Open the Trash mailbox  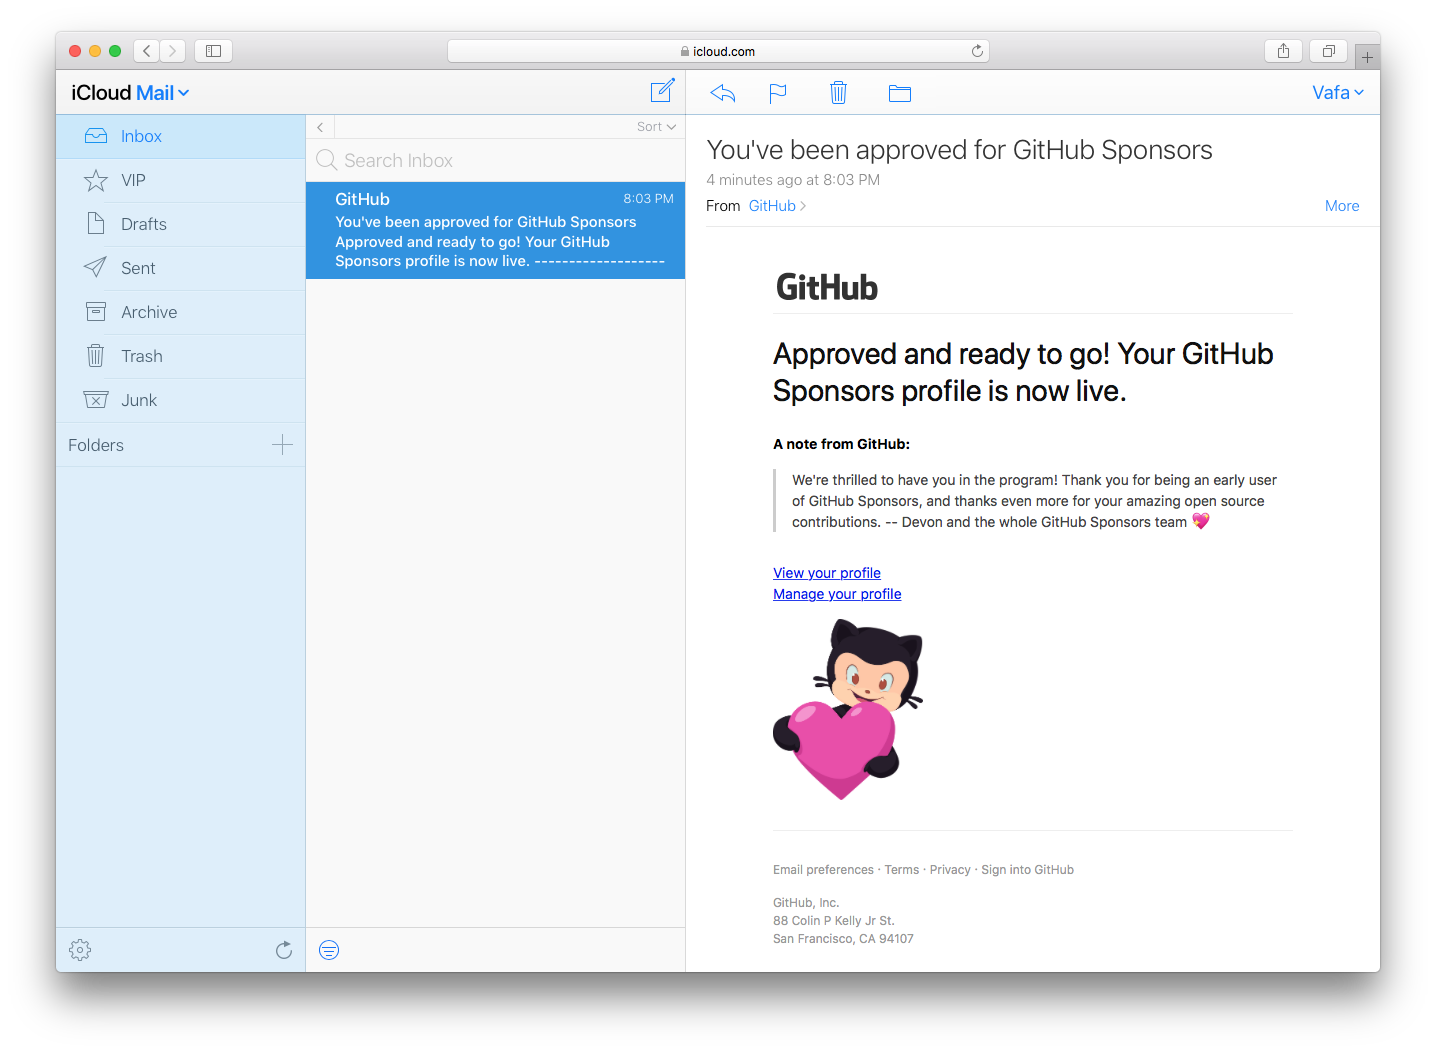pos(180,356)
